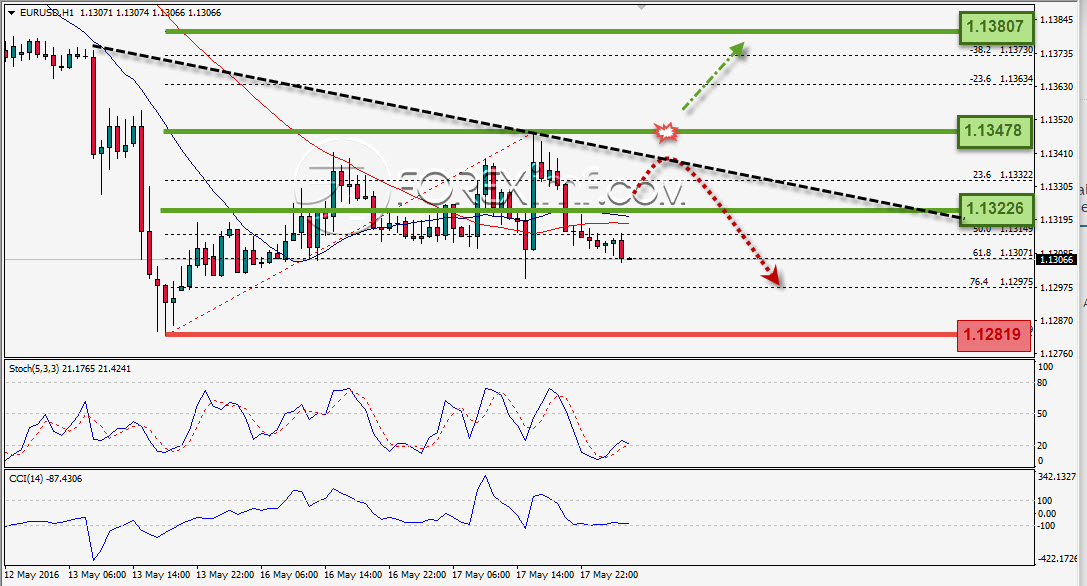Click 1.12760 on the price scale

(1057, 354)
